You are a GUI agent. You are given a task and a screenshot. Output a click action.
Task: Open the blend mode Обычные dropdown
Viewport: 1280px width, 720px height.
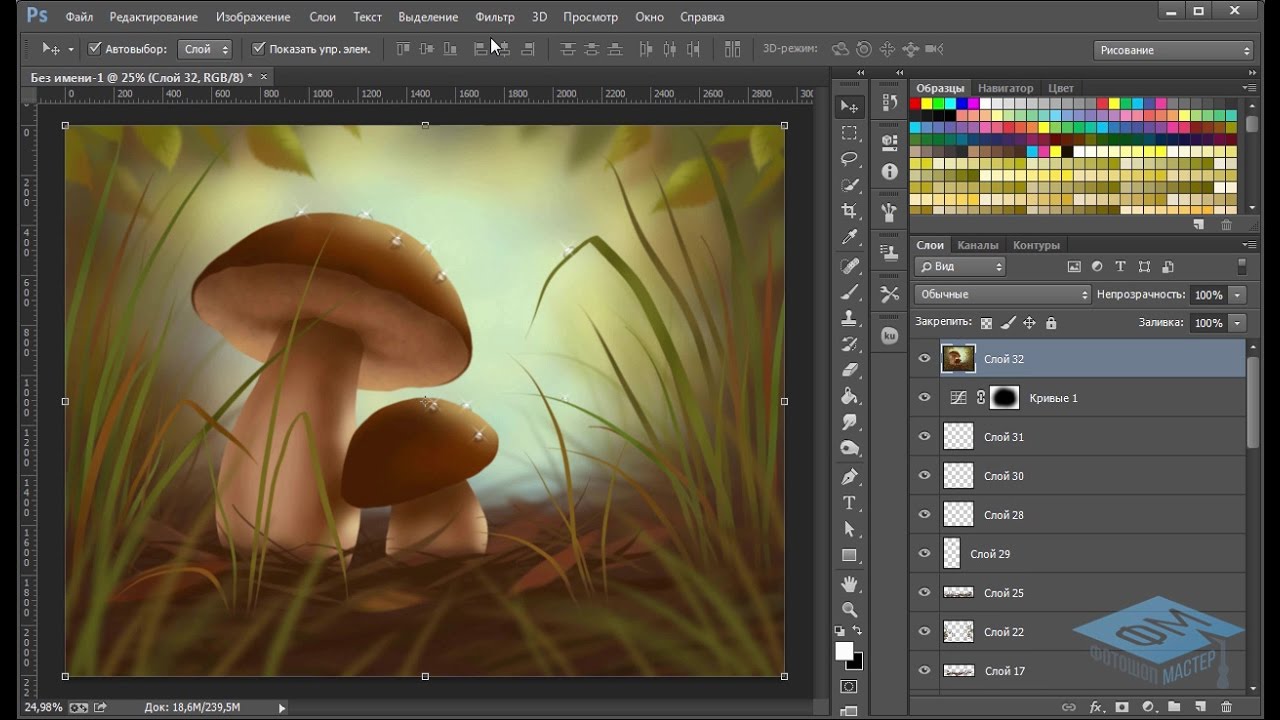1002,295
